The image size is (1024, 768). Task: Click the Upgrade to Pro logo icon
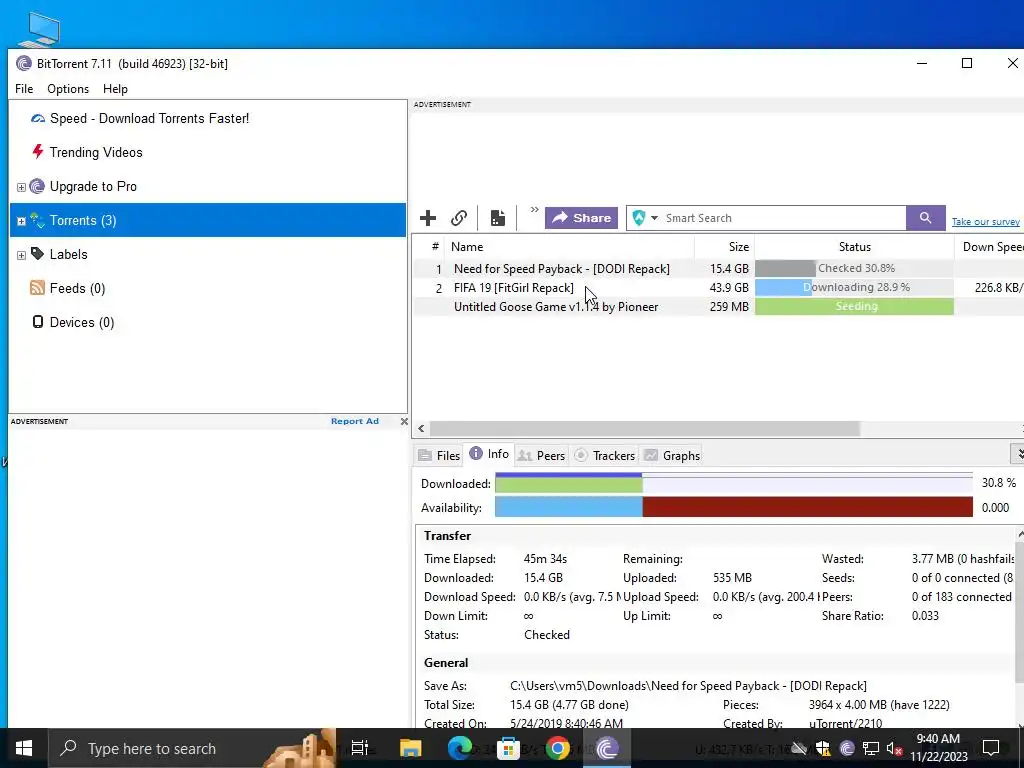tap(38, 186)
